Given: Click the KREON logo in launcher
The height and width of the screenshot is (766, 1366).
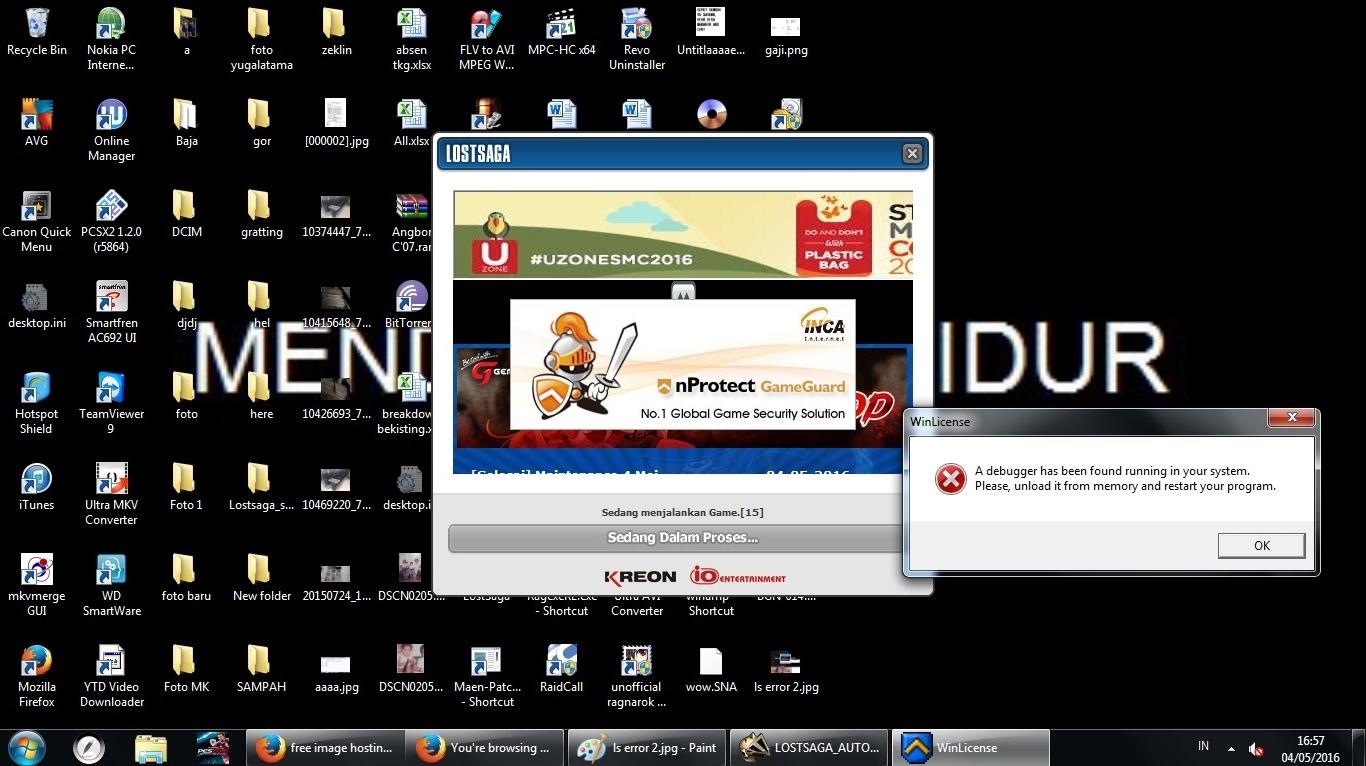Looking at the screenshot, I should 640,577.
